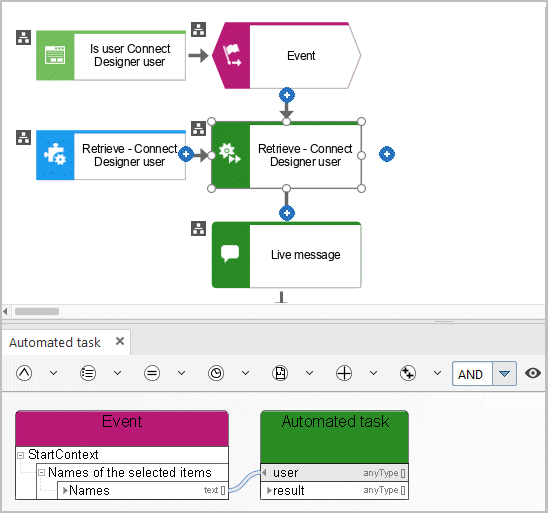Toggle the eye visibility icon in toolbar

tap(533, 373)
